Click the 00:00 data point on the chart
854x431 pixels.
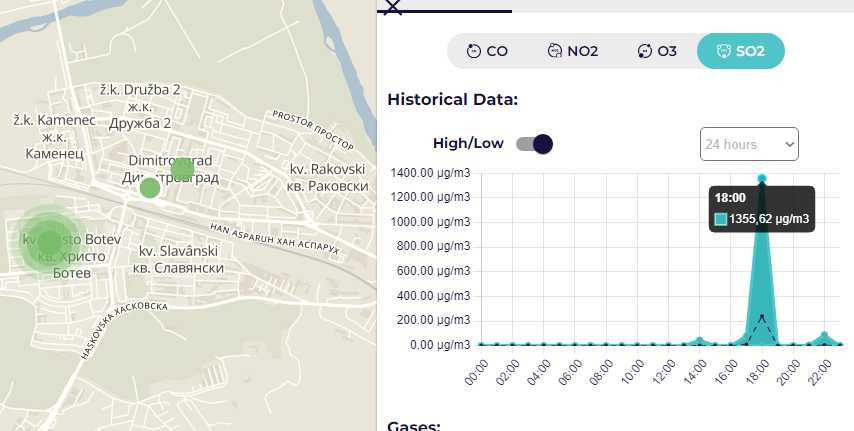[481, 344]
